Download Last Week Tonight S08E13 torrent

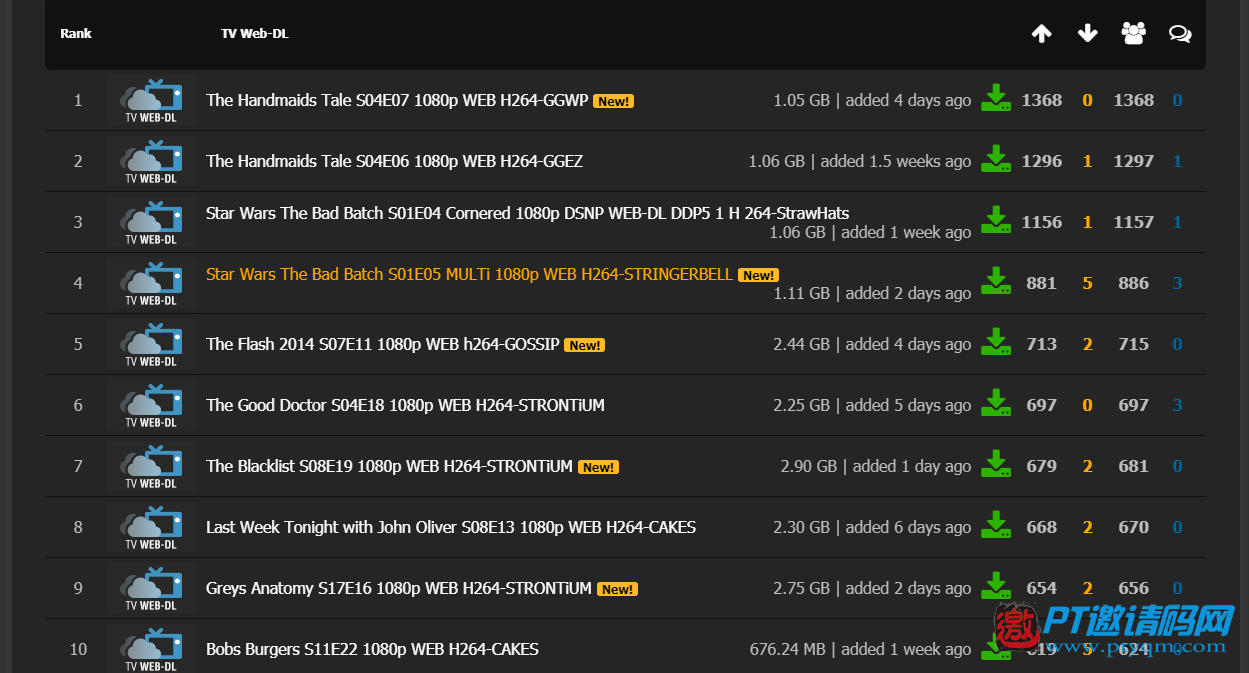(995, 525)
